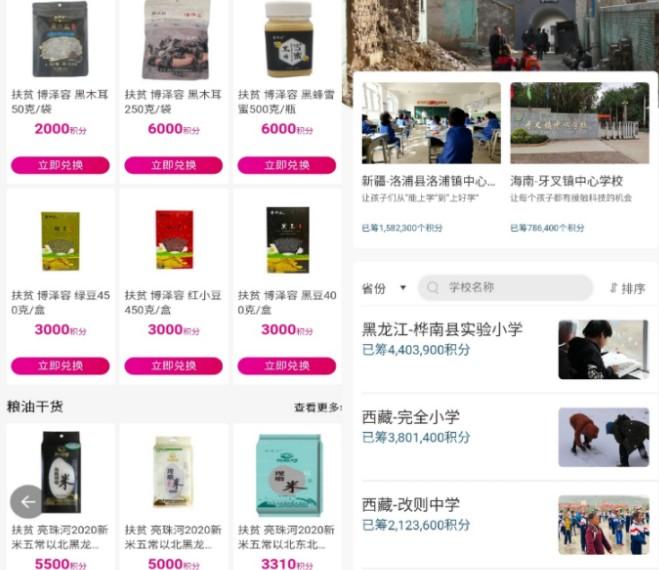Open the 海南-牙叉镇中心学校 card image
The width and height of the screenshot is (659, 570).
(x=580, y=123)
